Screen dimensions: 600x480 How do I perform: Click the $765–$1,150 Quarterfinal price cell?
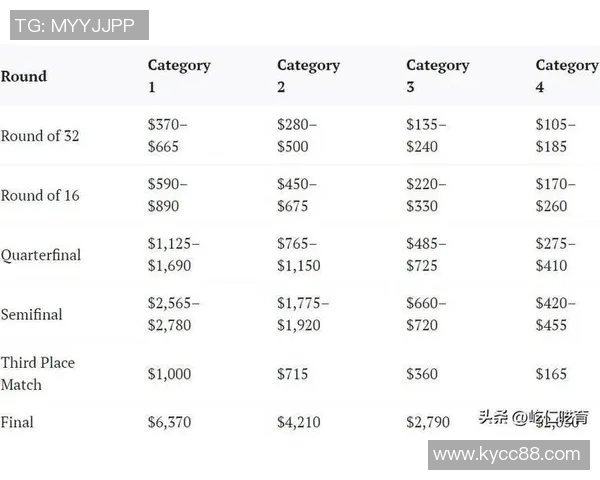coord(298,254)
